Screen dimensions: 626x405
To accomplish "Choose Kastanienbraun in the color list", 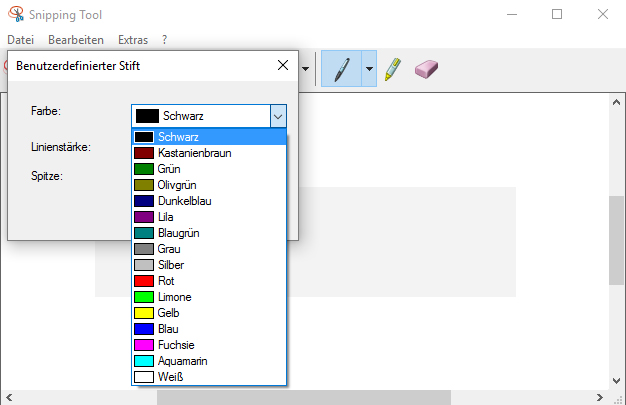I will pyautogui.click(x=209, y=153).
